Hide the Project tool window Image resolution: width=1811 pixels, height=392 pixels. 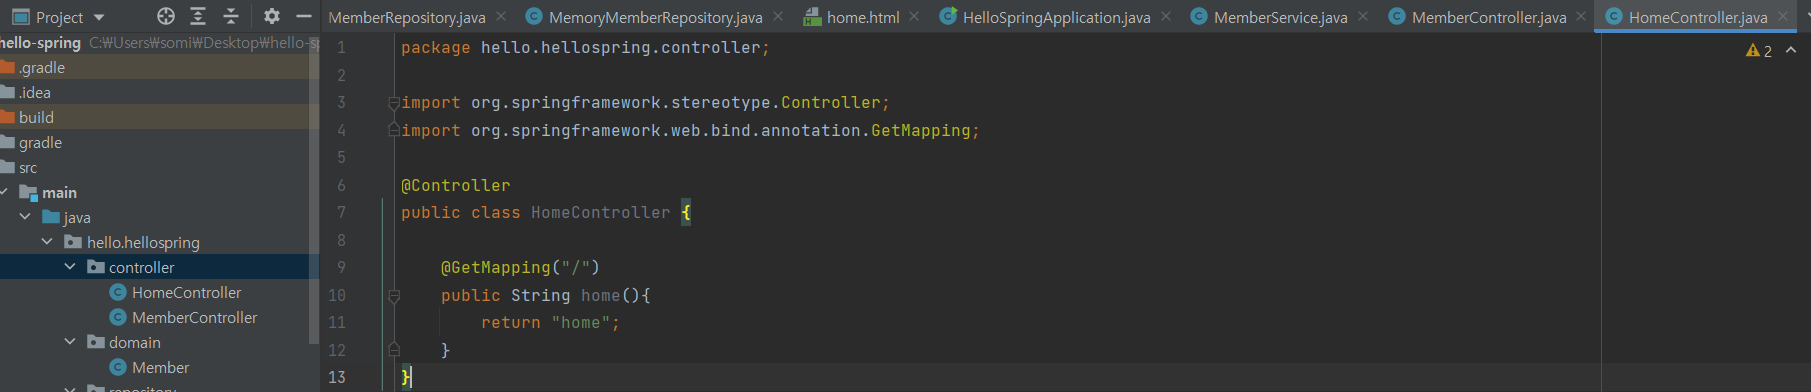point(304,16)
